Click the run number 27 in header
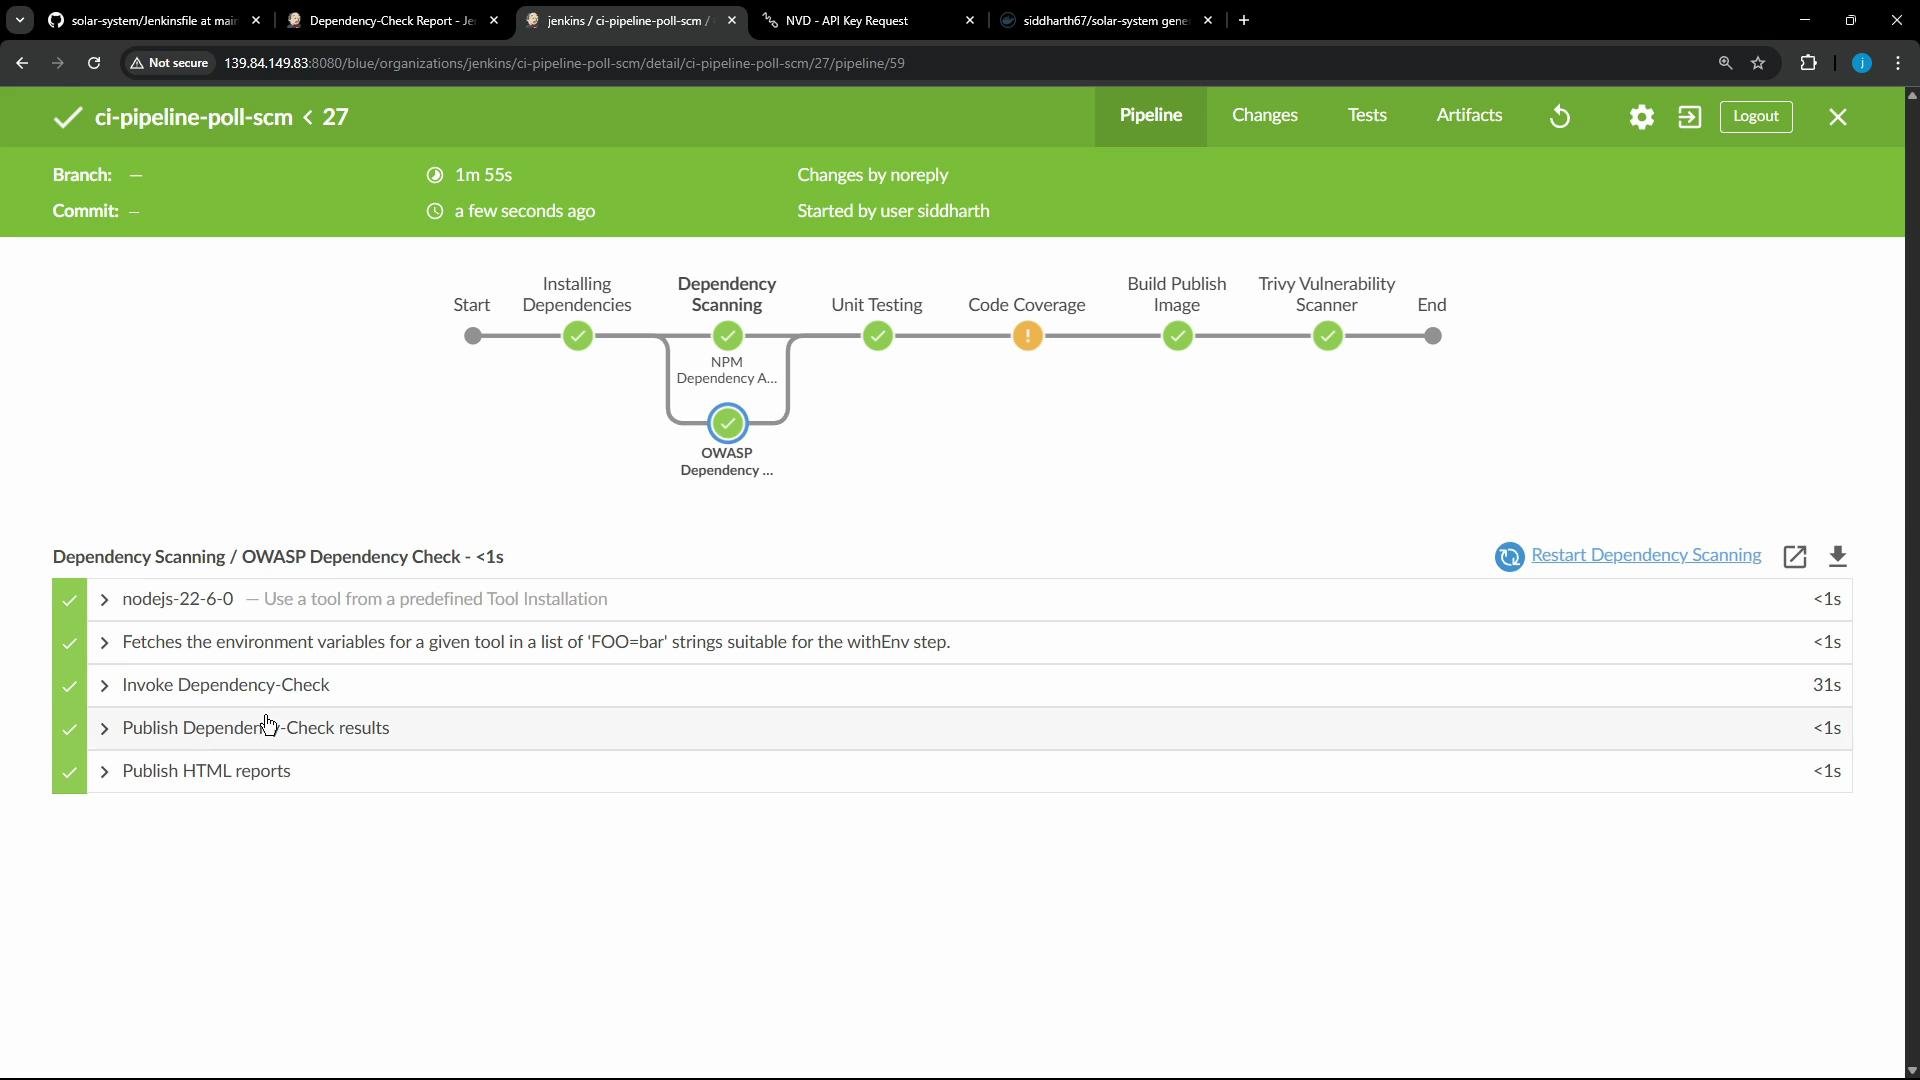1920x1080 pixels. point(335,117)
